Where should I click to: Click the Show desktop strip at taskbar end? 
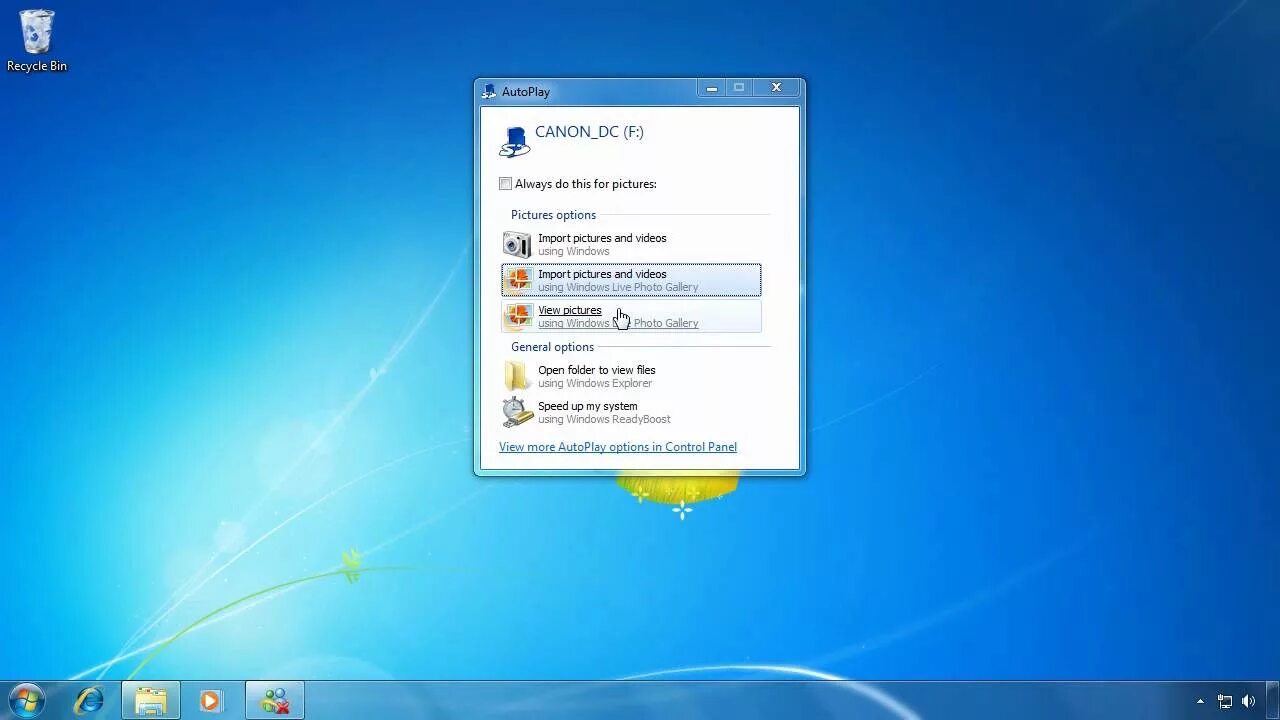(1273, 700)
